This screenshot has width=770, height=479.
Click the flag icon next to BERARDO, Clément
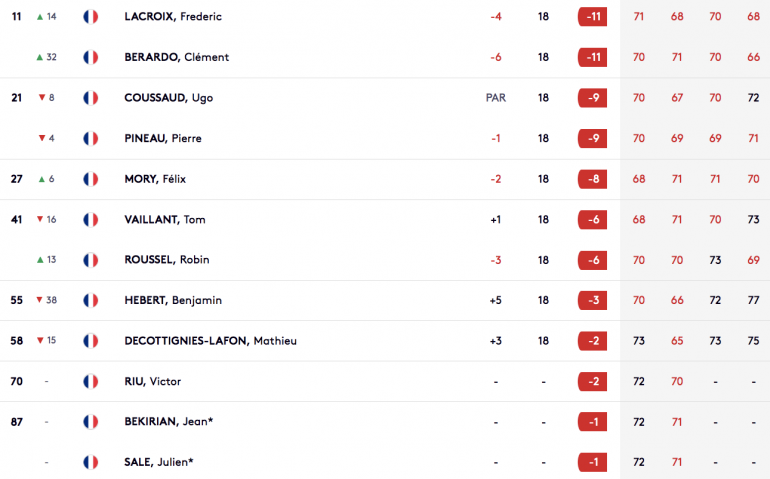(x=90, y=57)
